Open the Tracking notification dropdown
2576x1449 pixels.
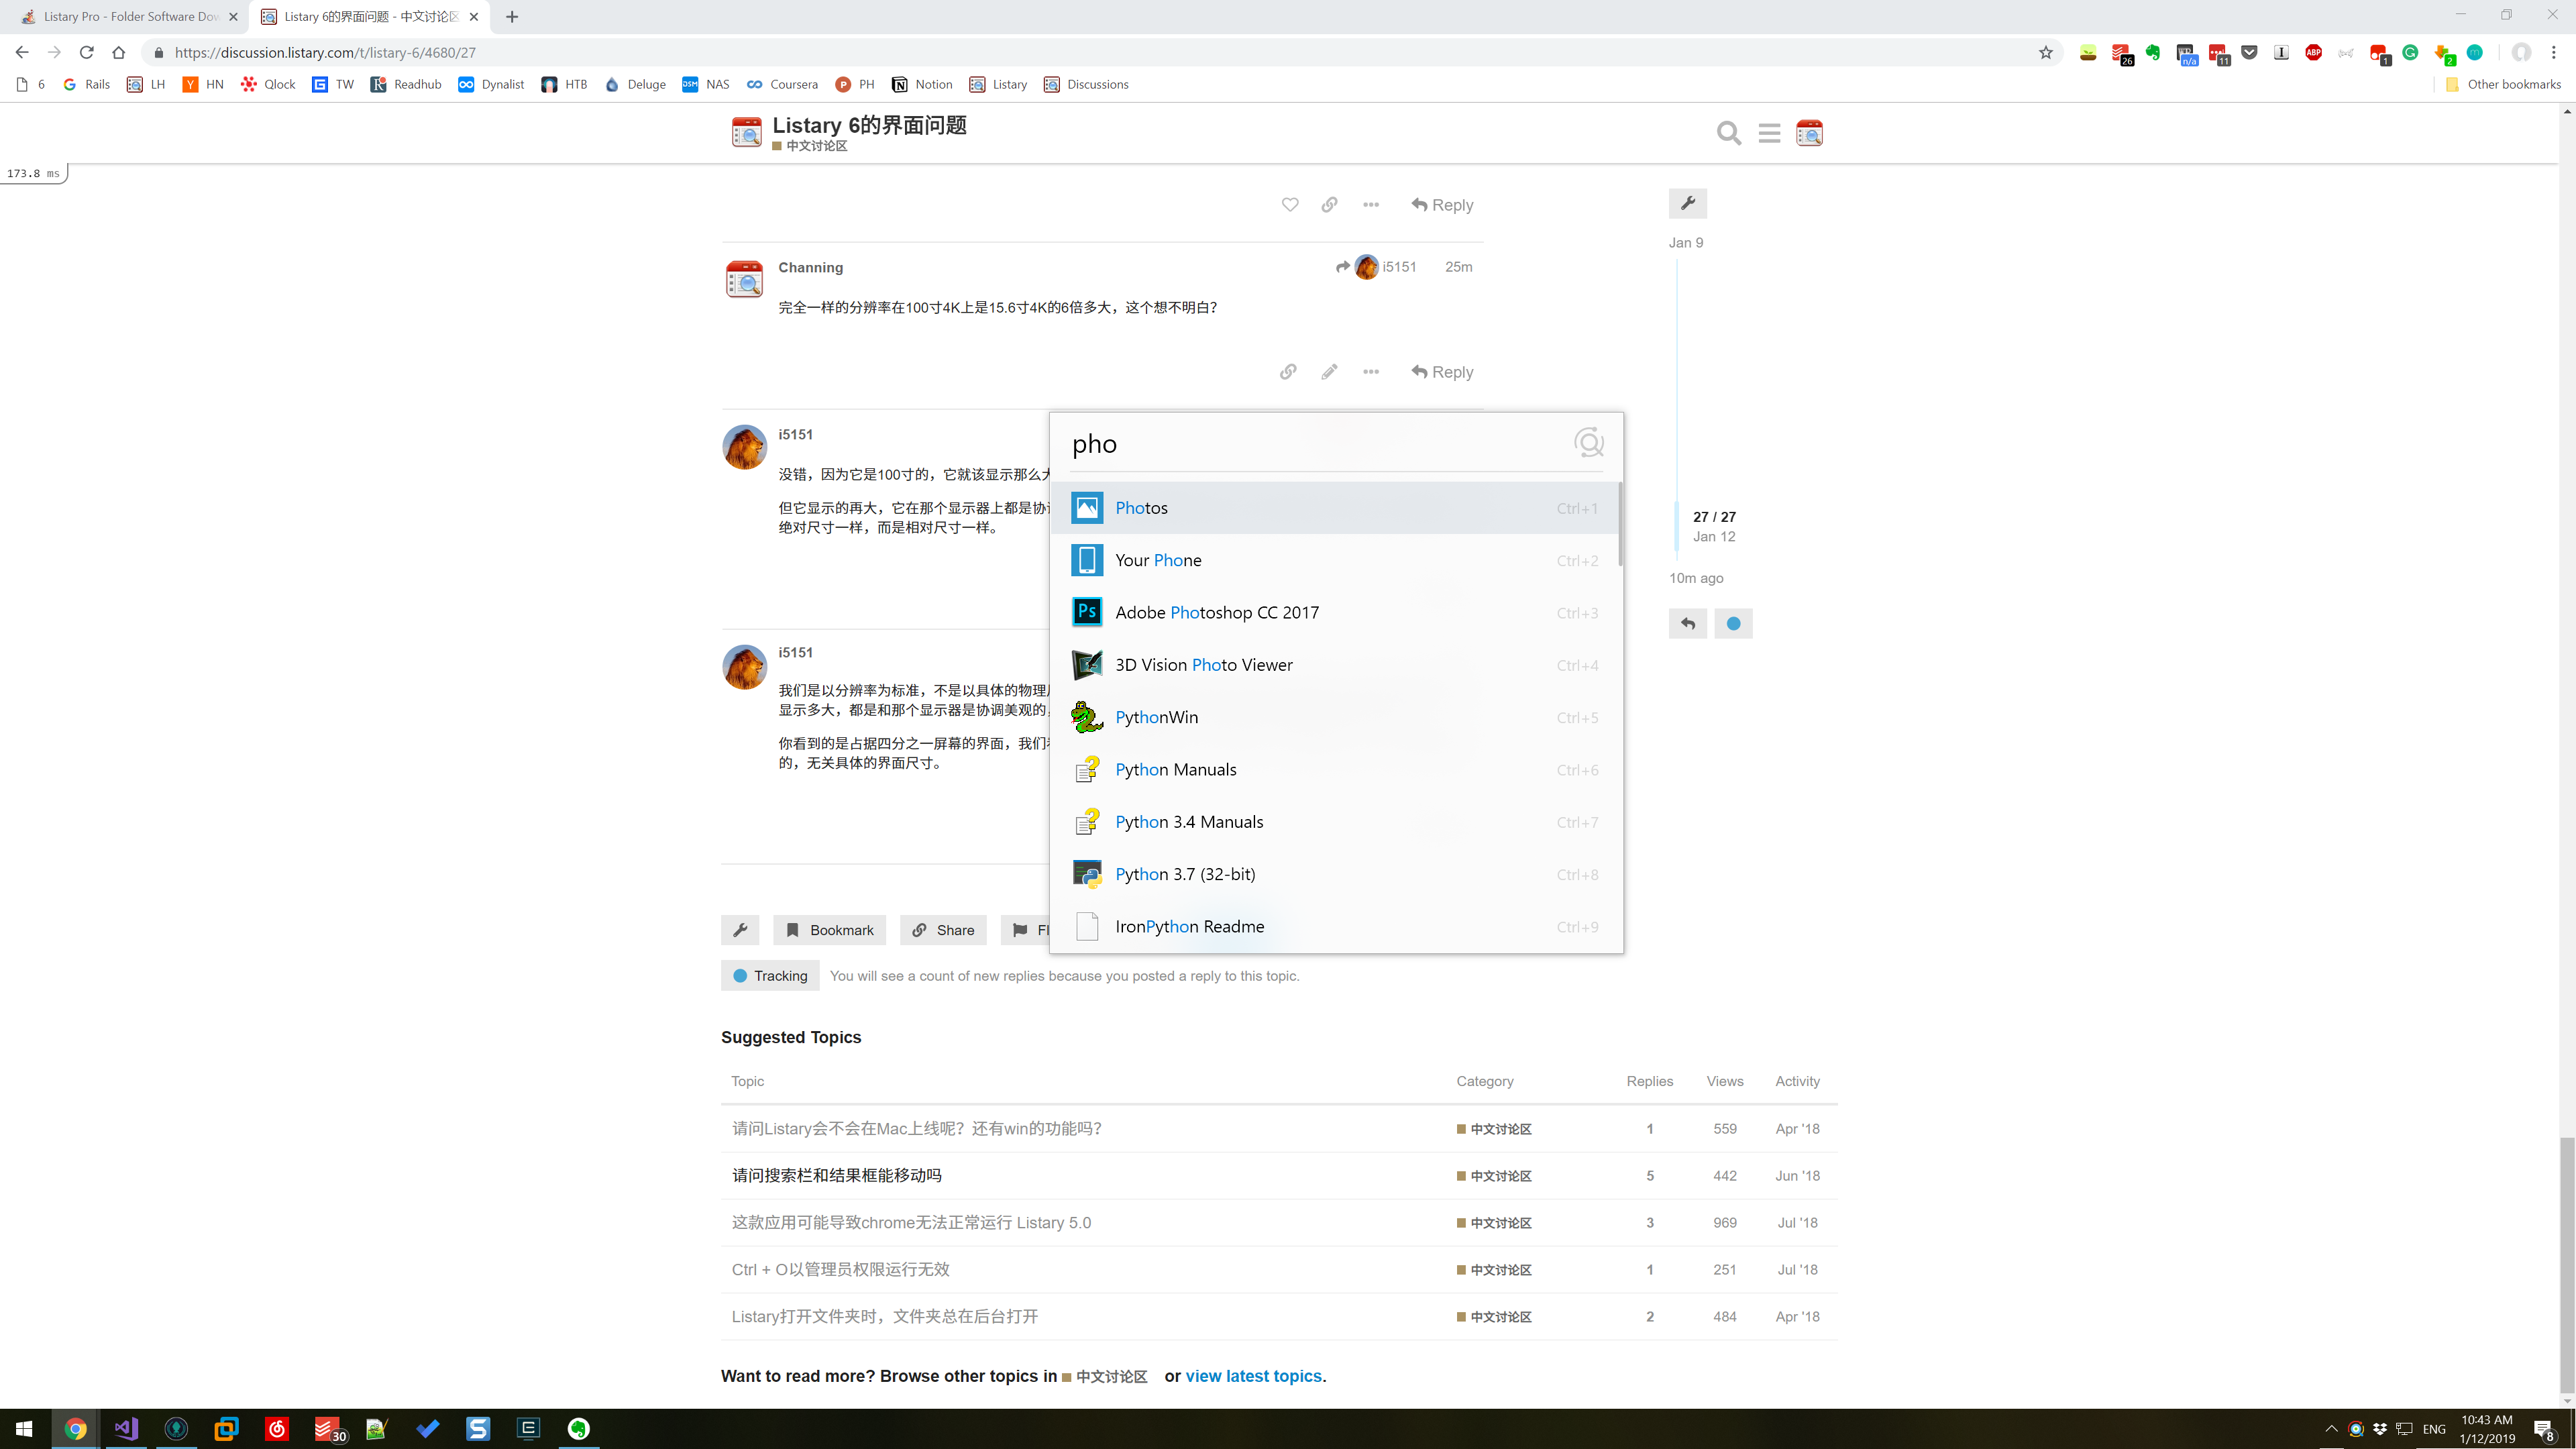[770, 976]
